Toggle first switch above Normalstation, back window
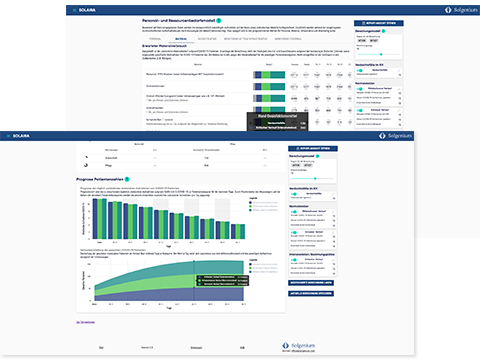Viewport: 480px width, 360px height. pyautogui.click(x=360, y=71)
